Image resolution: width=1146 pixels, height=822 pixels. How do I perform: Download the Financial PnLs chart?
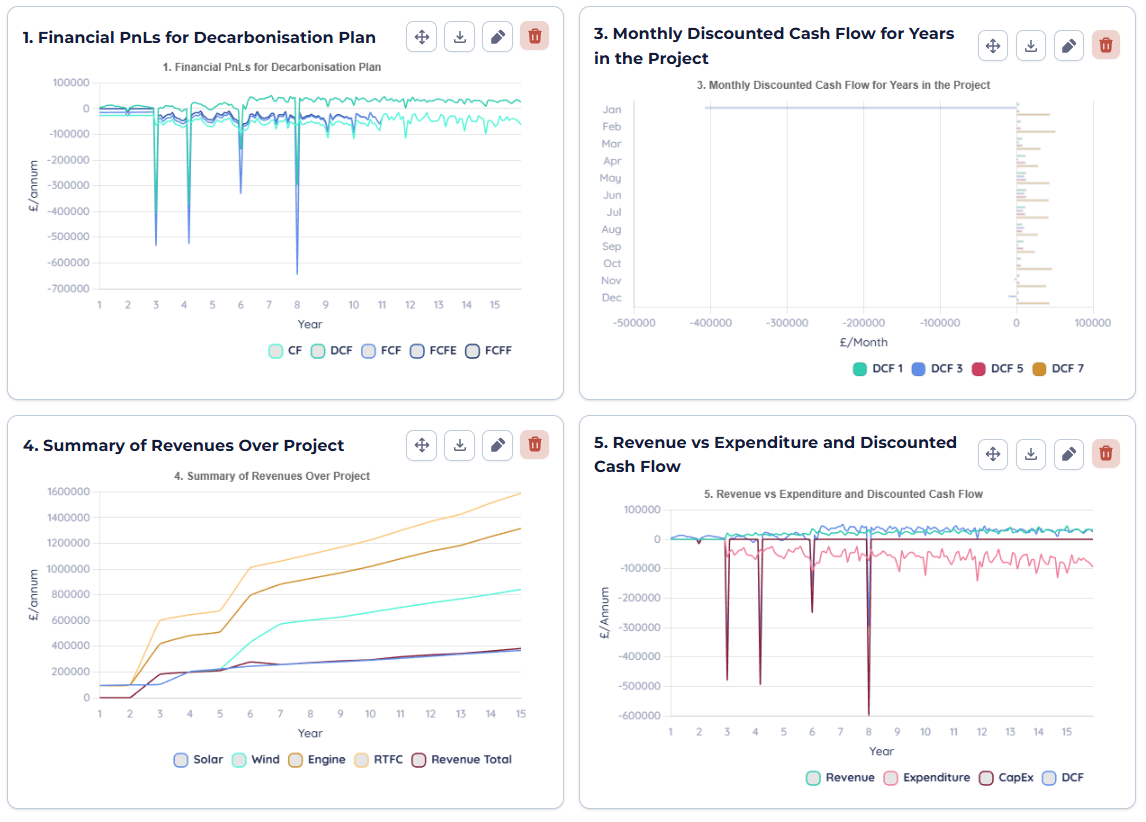[x=459, y=37]
